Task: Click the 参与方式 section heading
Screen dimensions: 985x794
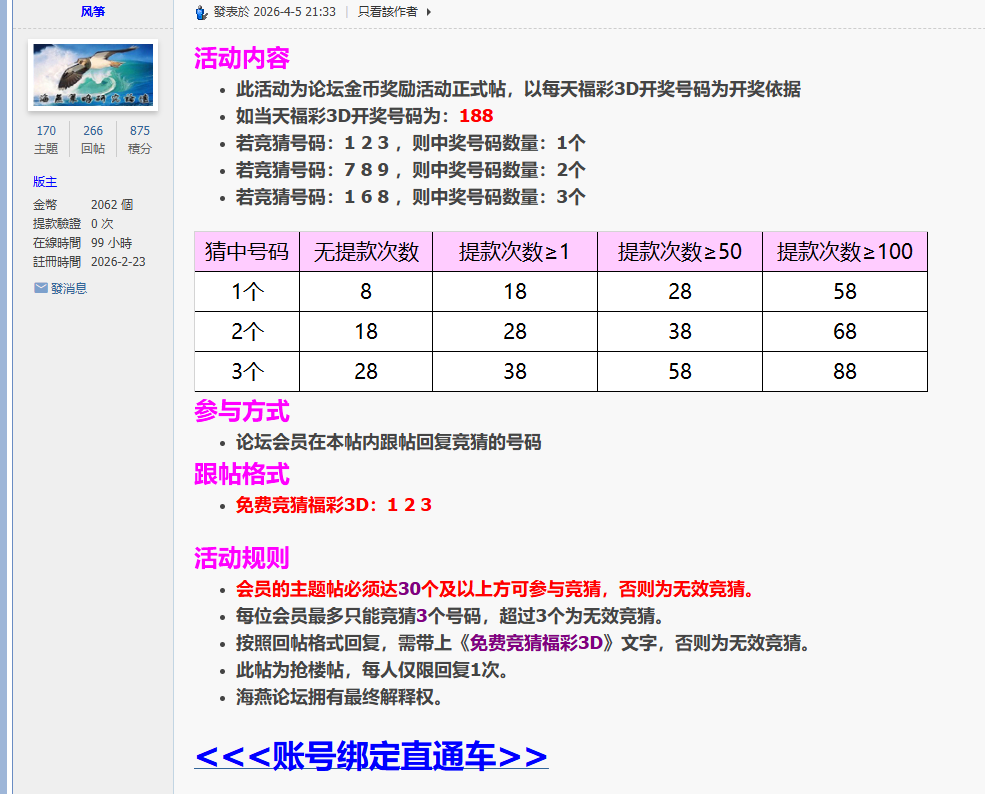Action: [241, 413]
